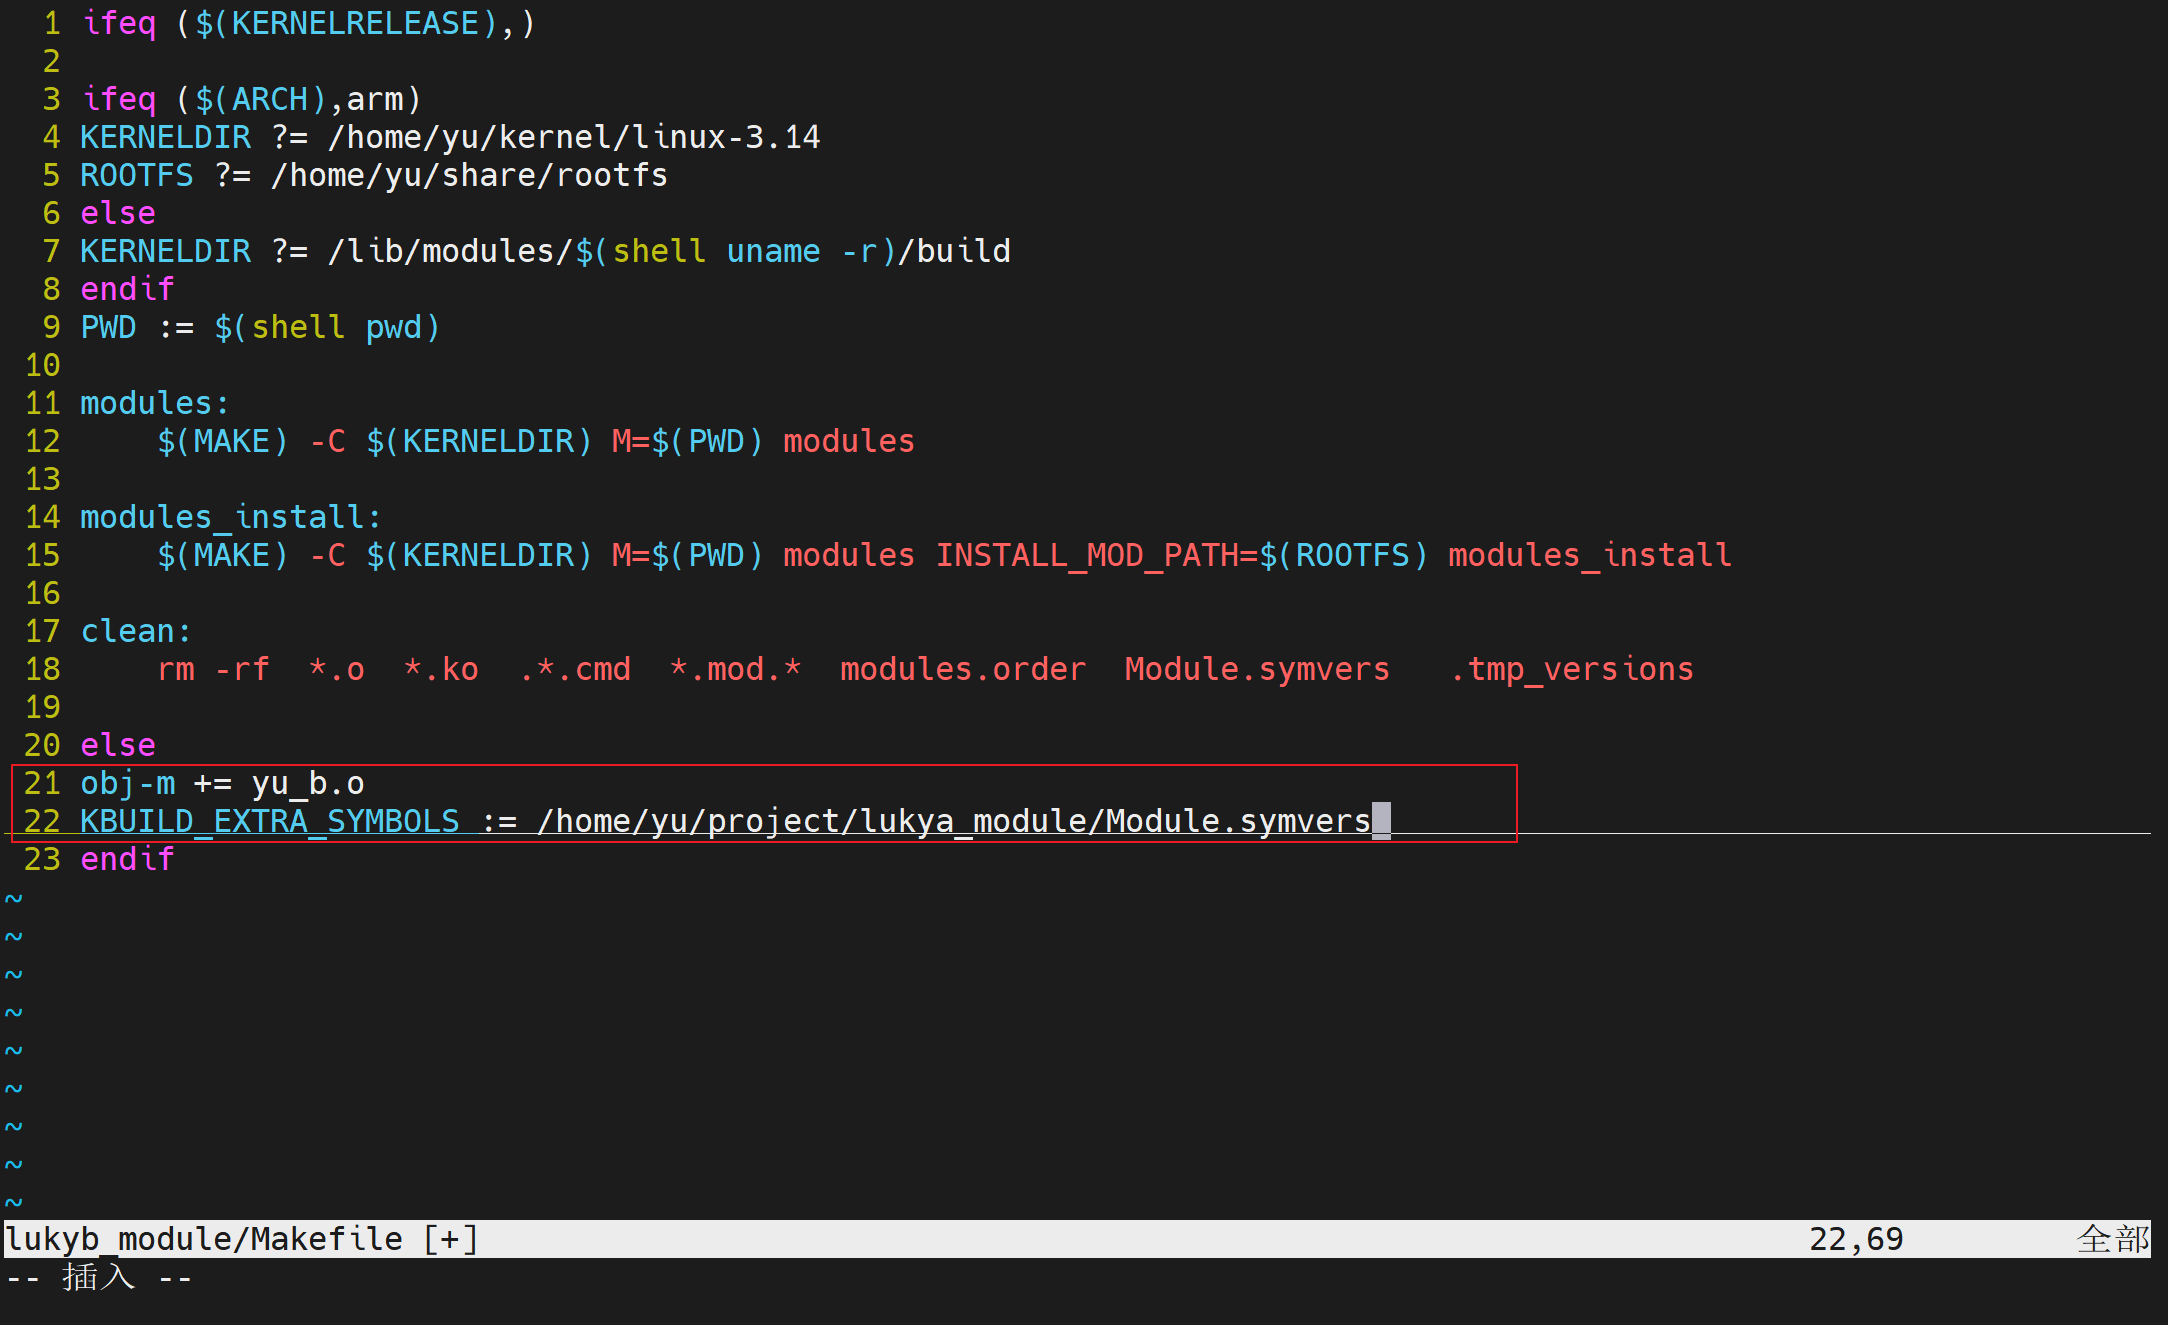Click the 22,69 cursor position indicator
Screen dimensions: 2168x1325
pos(1855,1239)
